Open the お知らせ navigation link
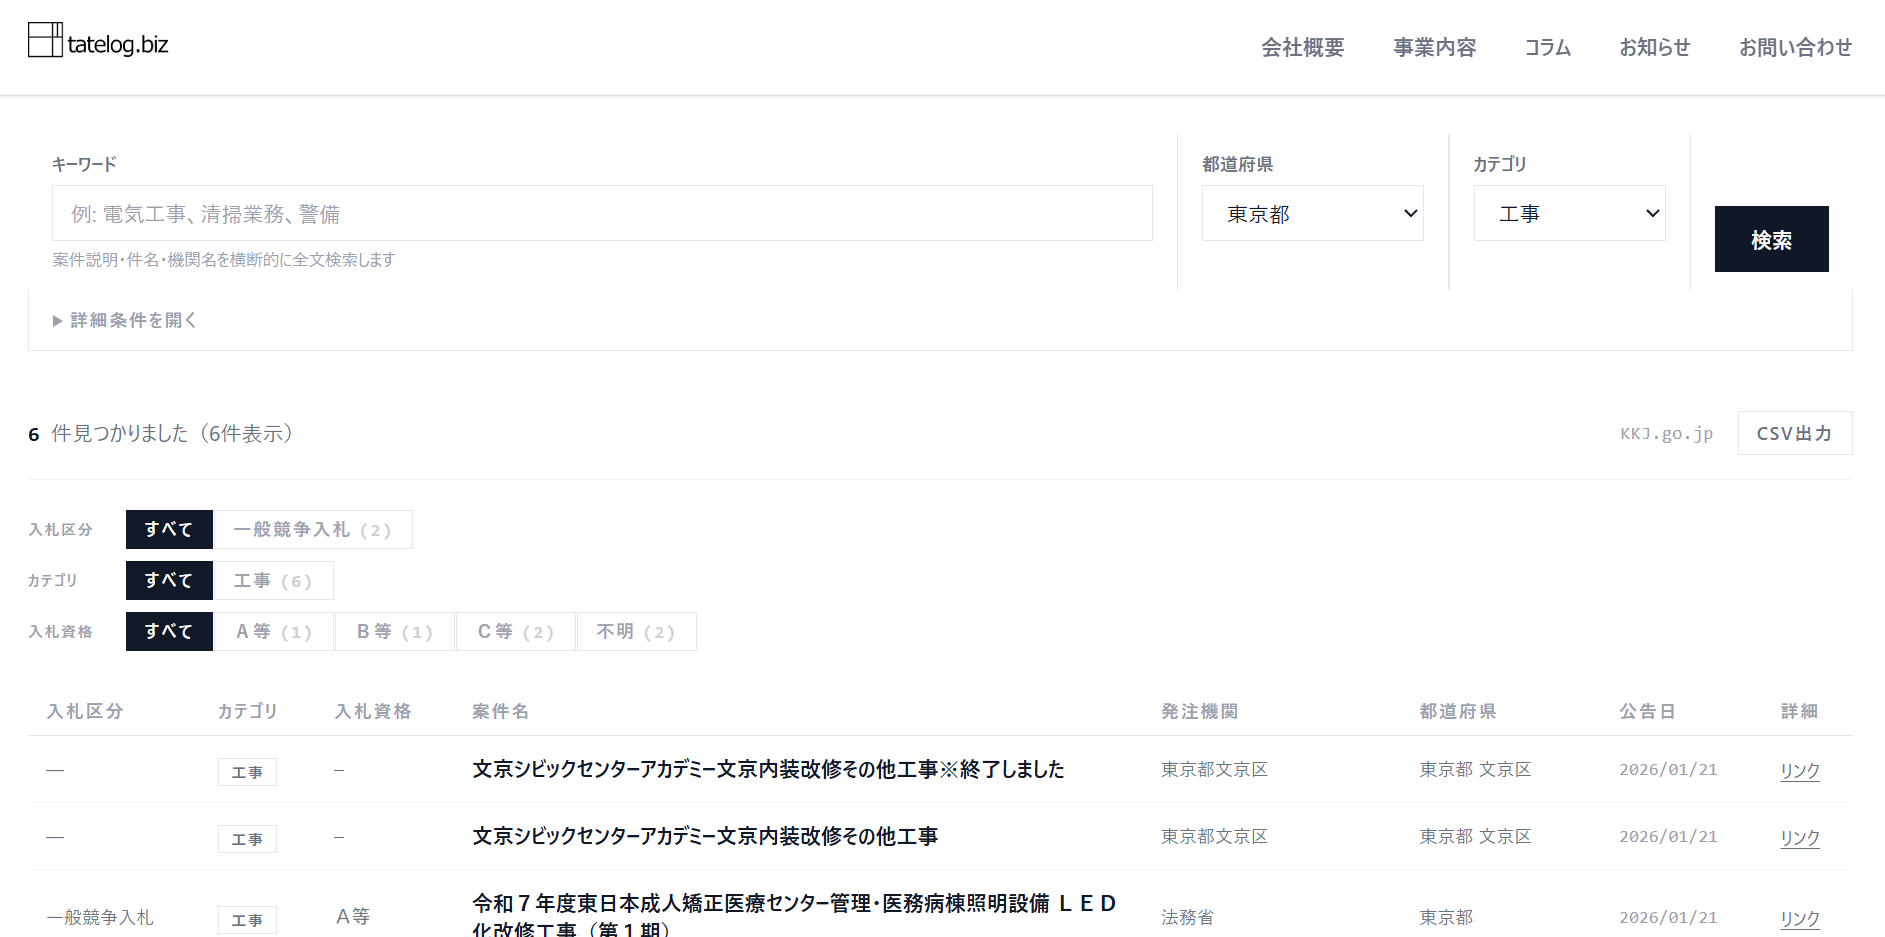This screenshot has width=1885, height=937. coord(1653,47)
